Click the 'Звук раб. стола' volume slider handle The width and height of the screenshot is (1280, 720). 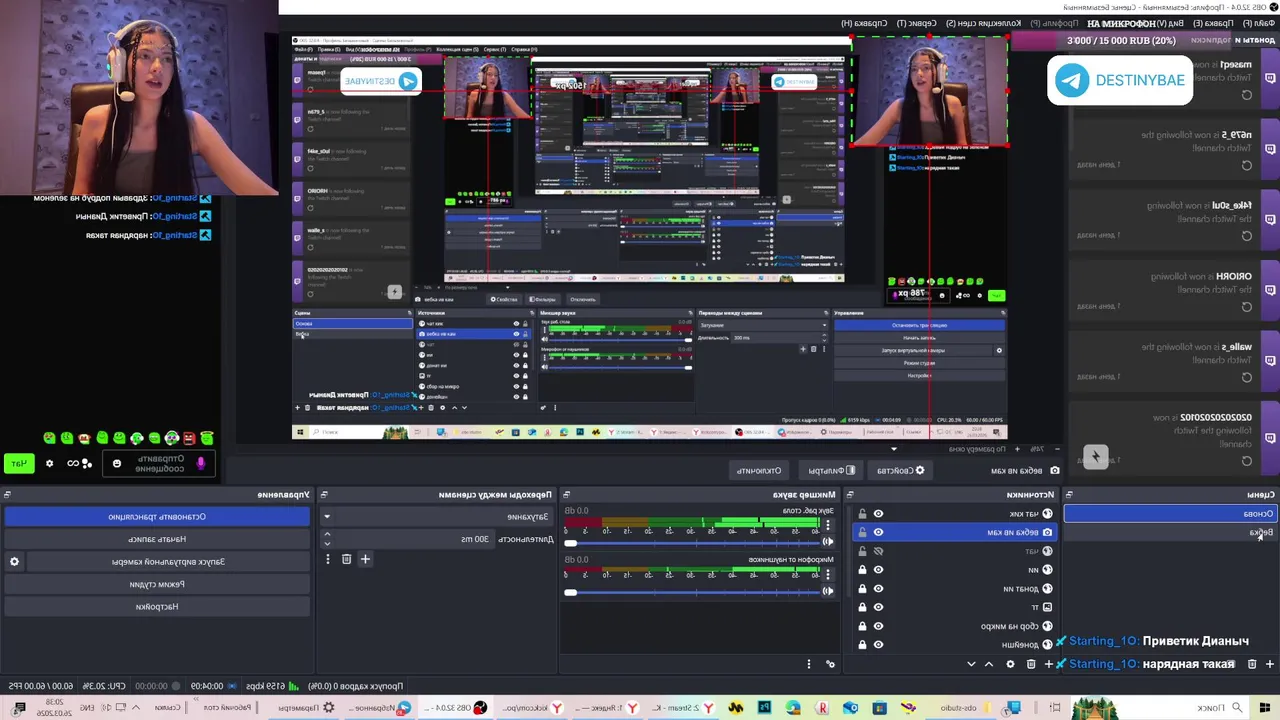570,543
